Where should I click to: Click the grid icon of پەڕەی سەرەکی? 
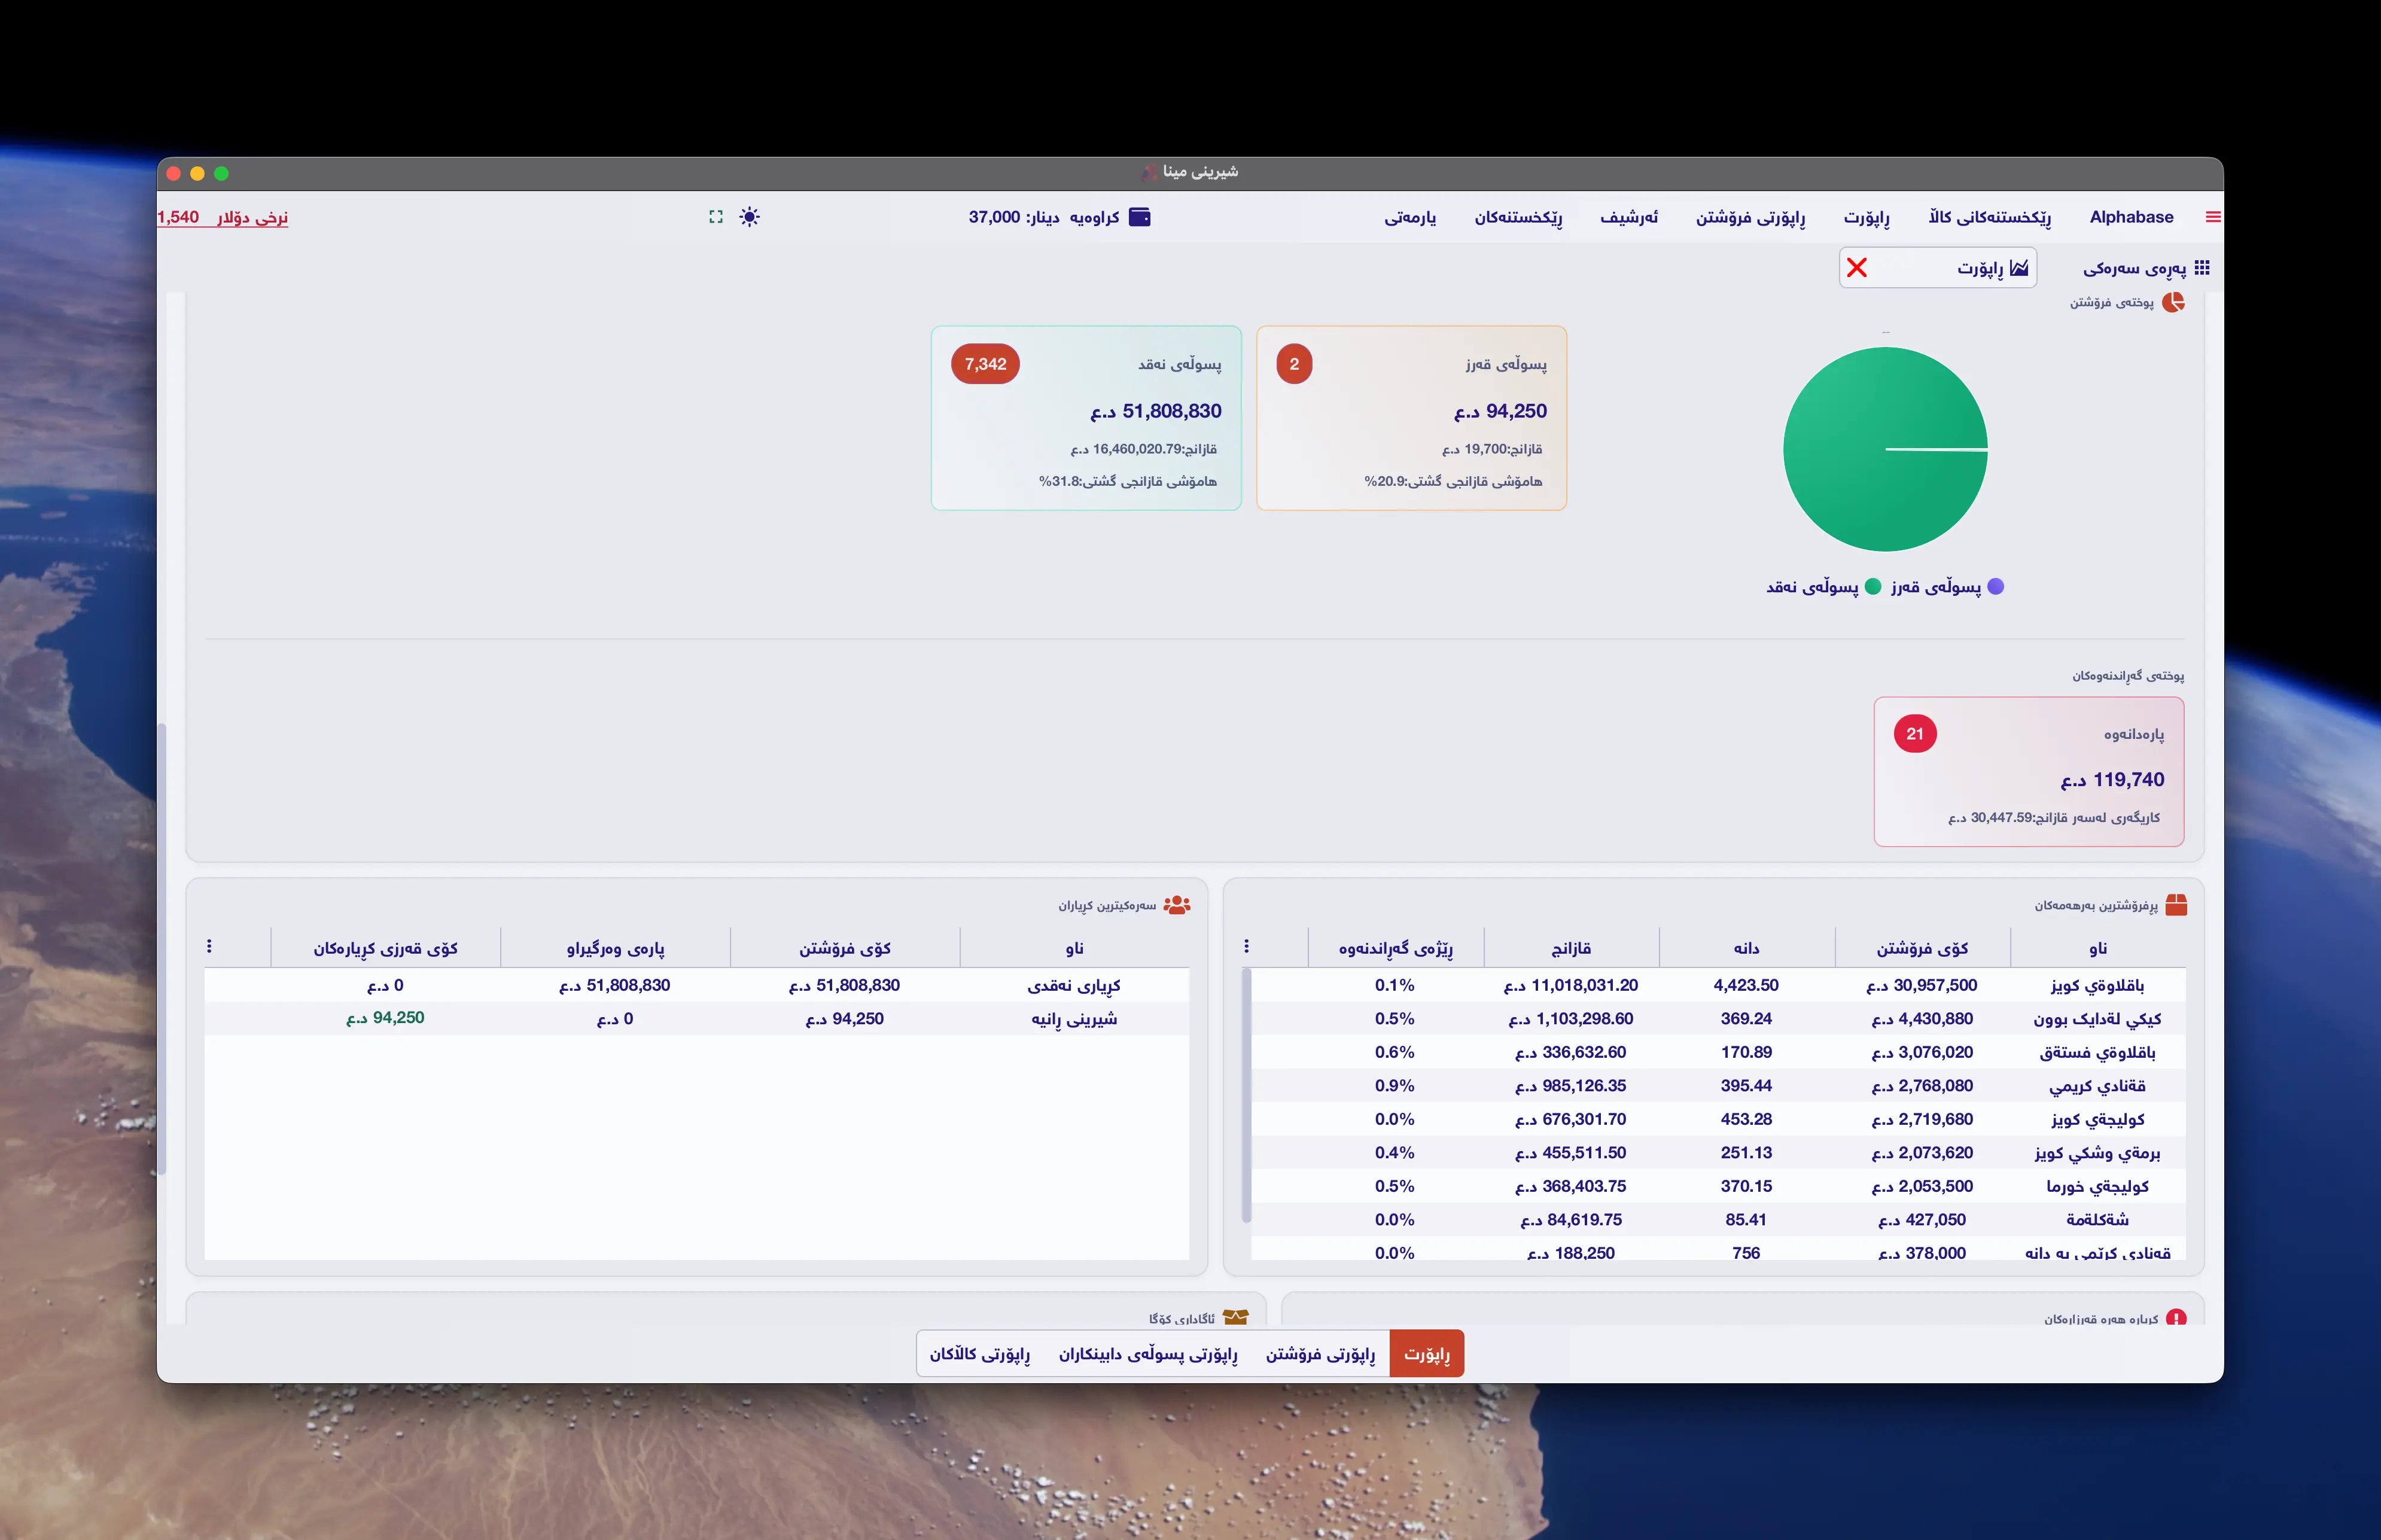tap(2202, 268)
